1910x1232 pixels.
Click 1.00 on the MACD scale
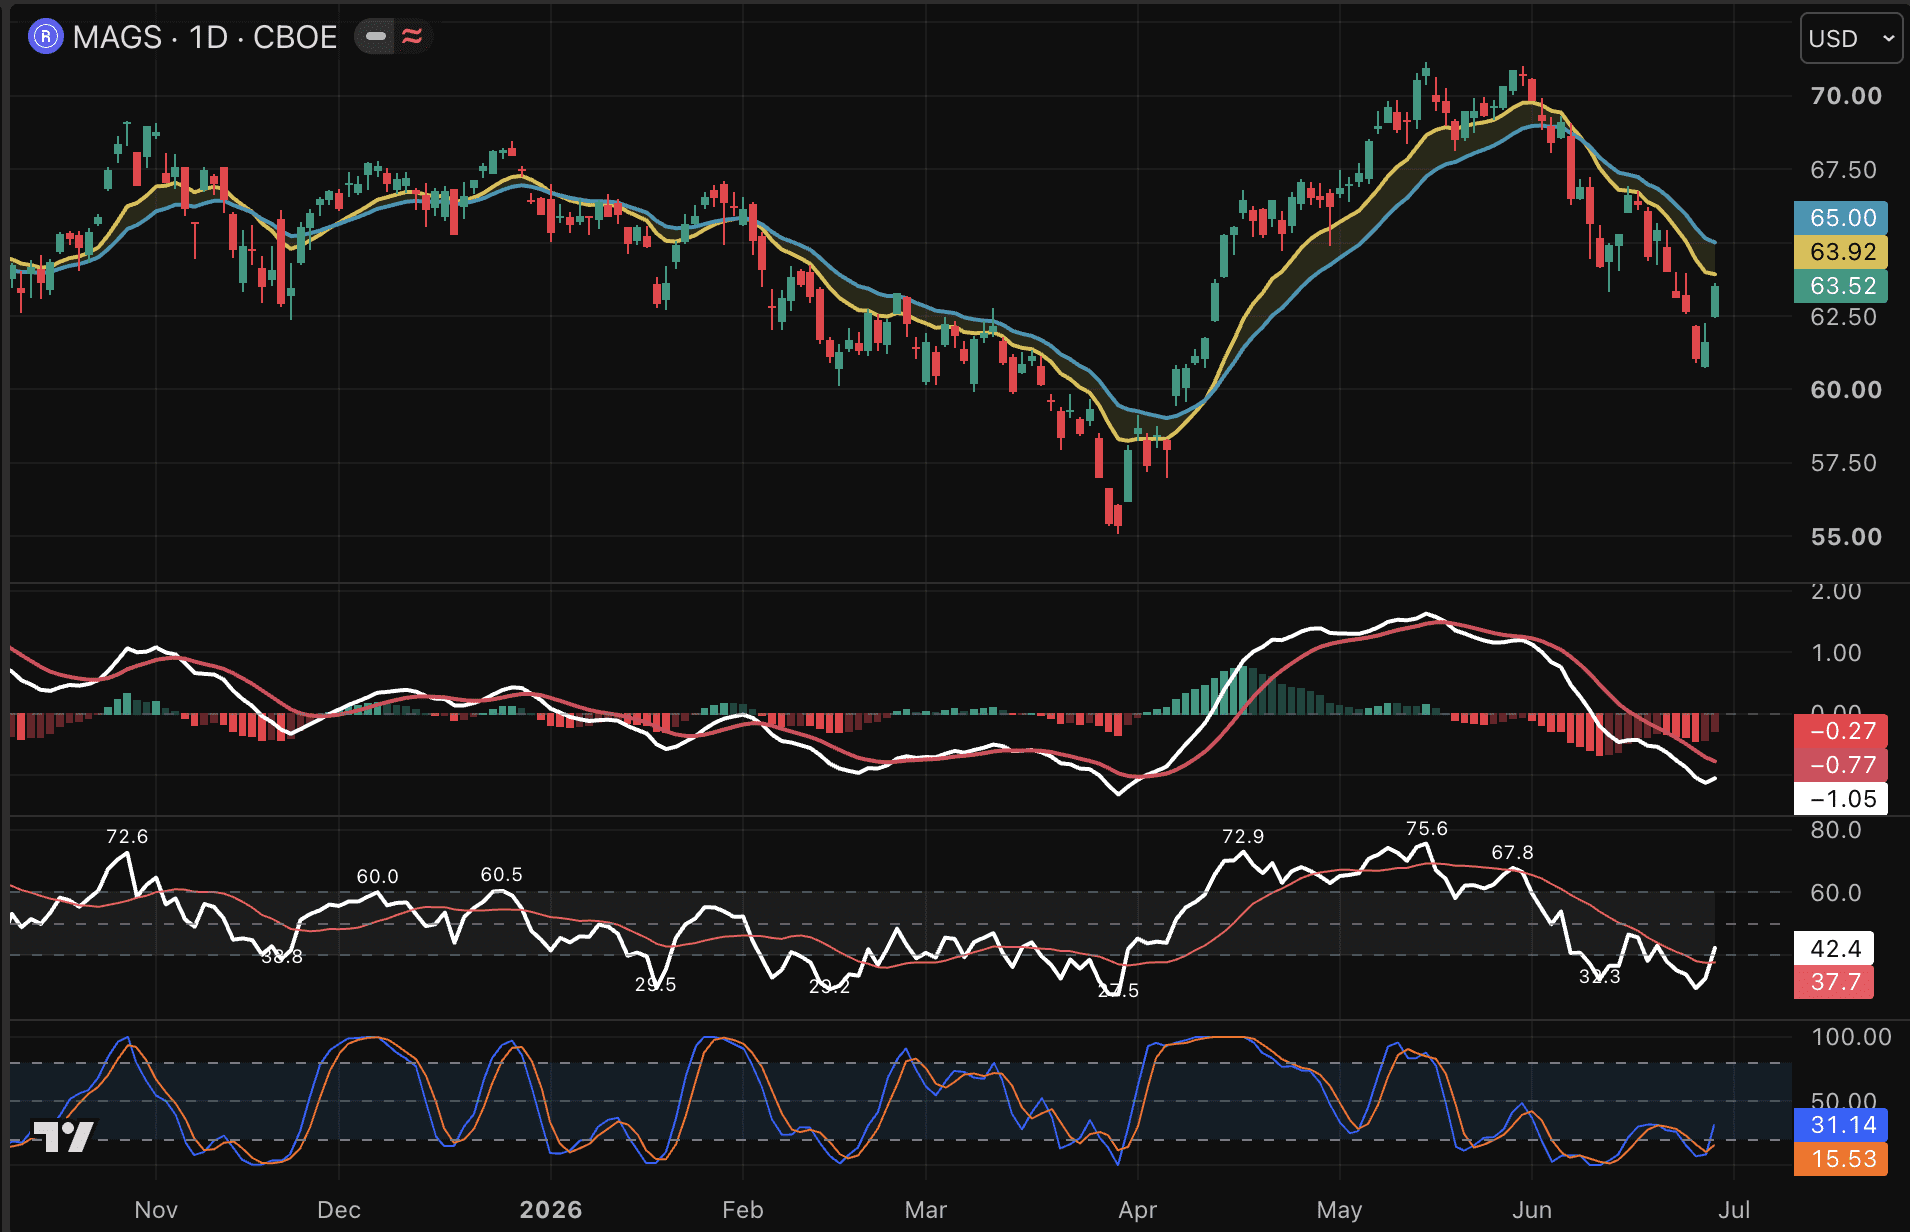point(1836,653)
